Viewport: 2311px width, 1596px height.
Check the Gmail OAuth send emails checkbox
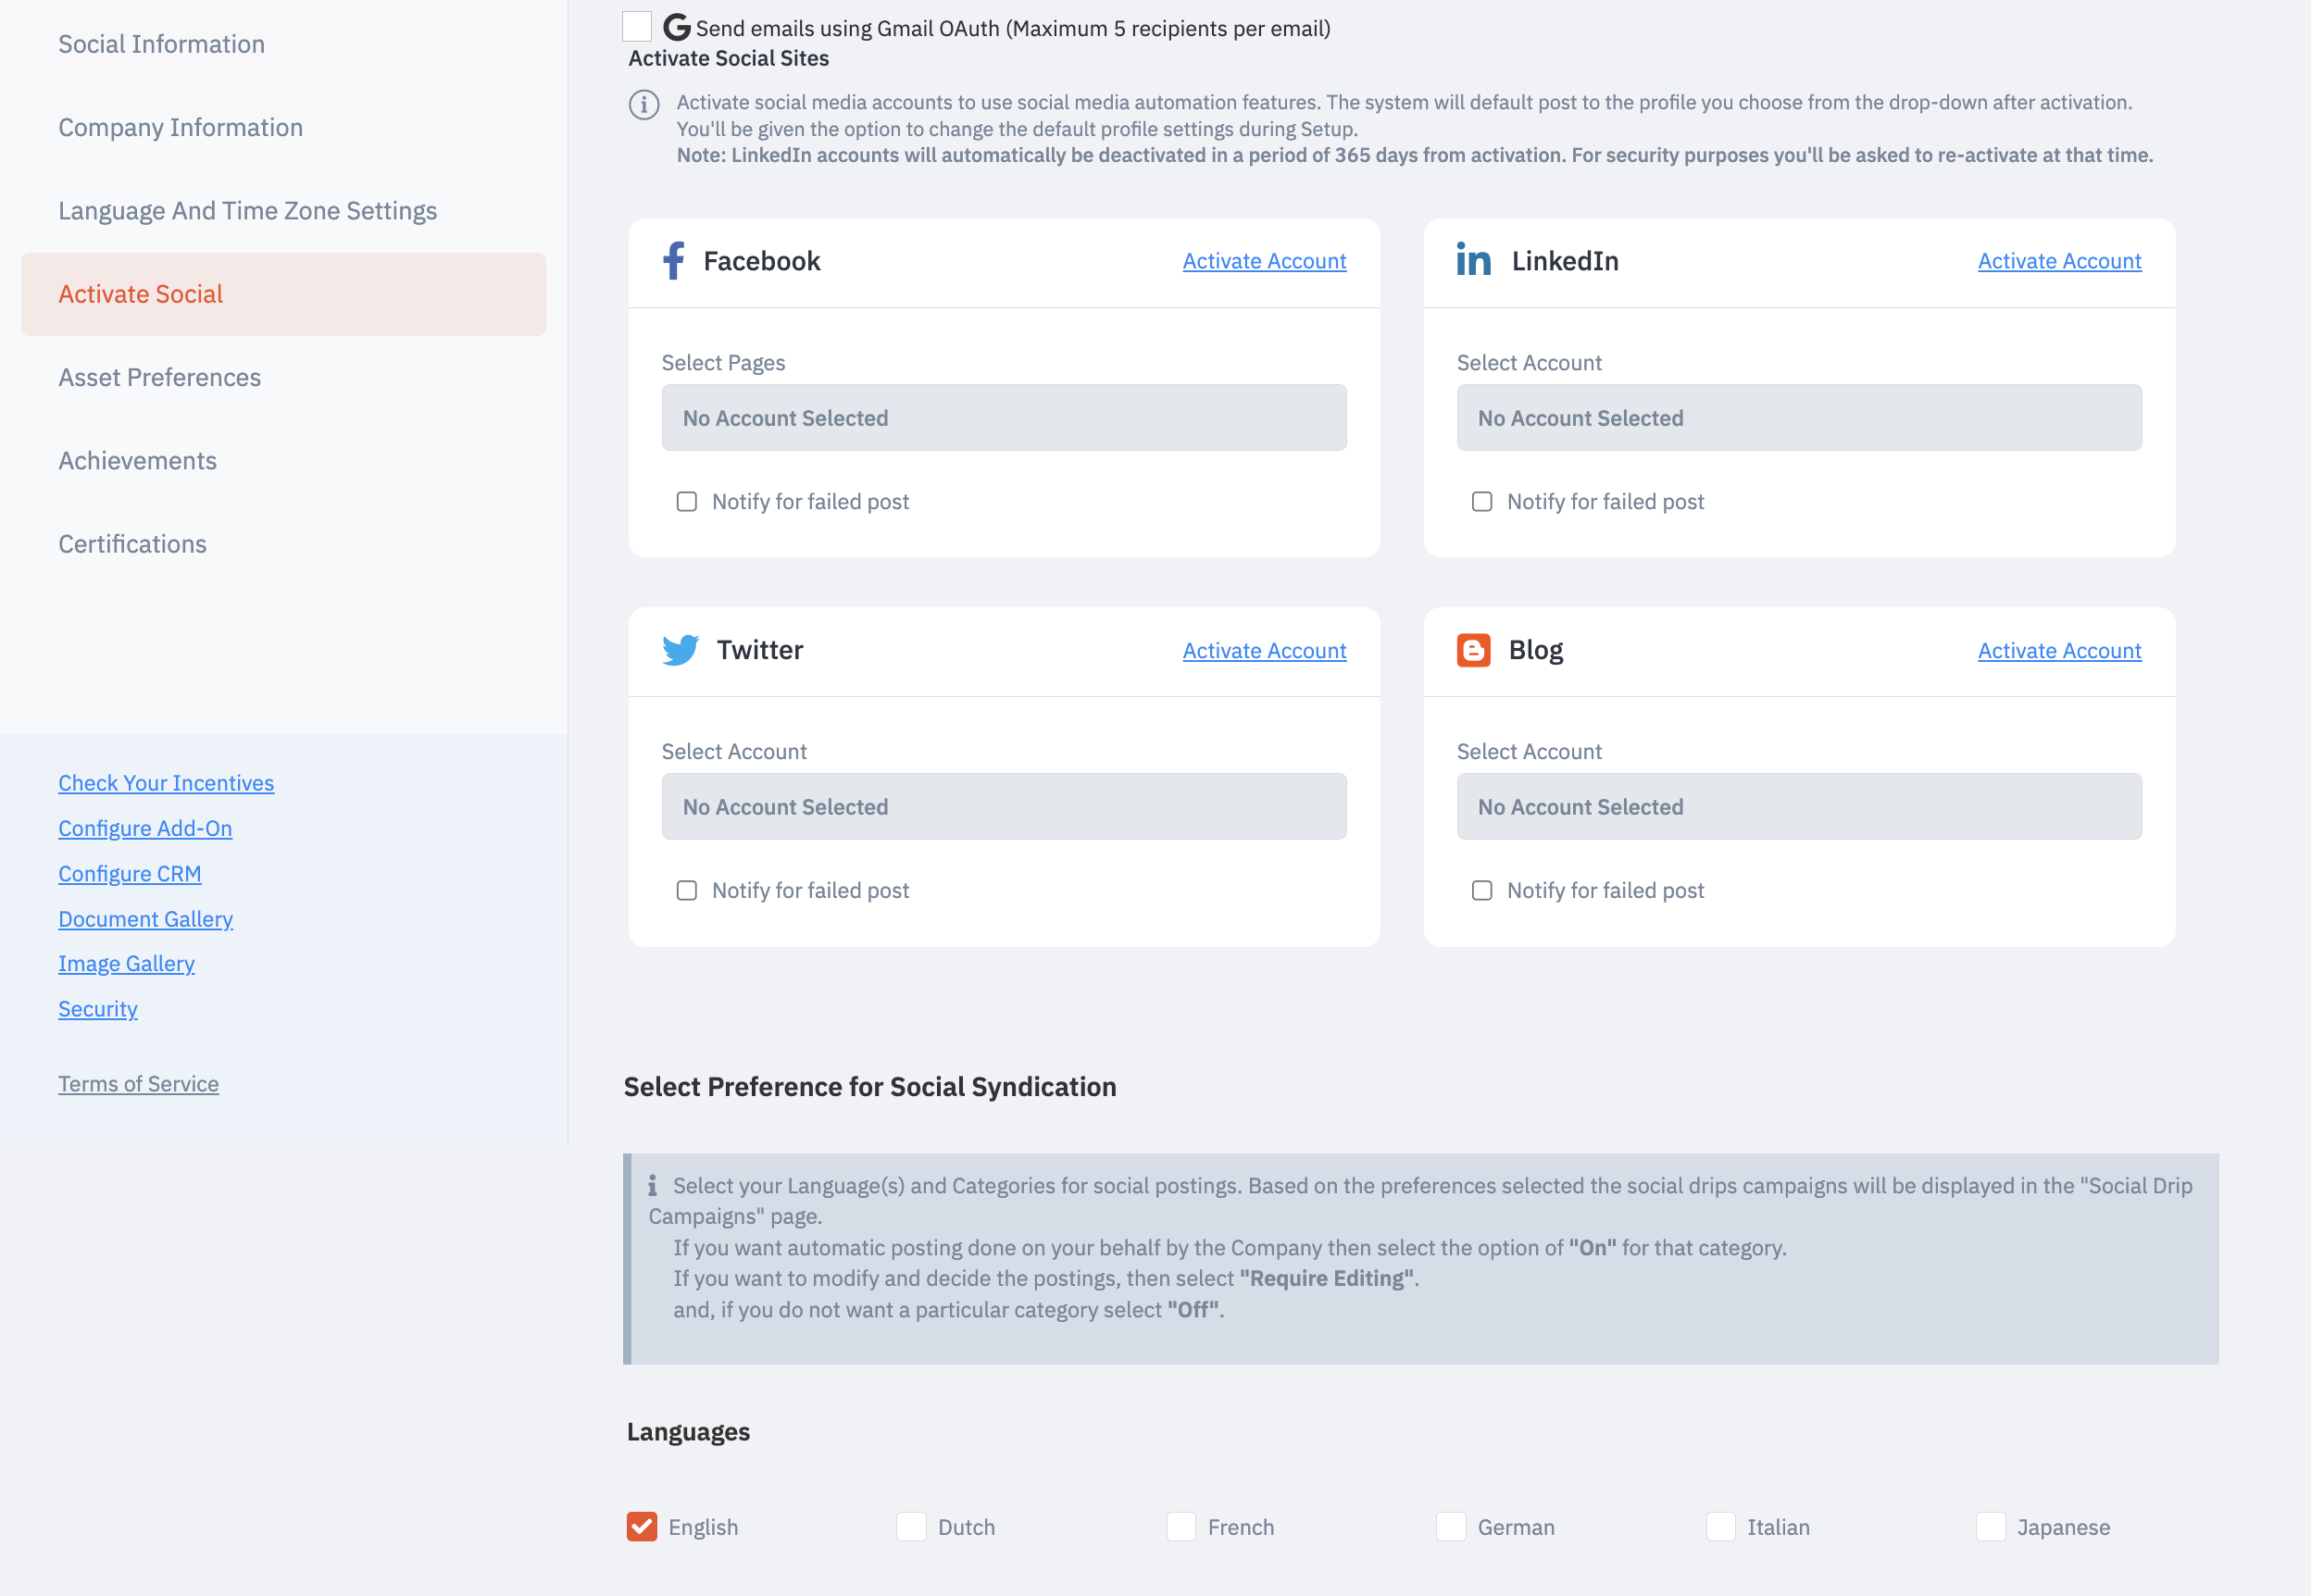636,27
